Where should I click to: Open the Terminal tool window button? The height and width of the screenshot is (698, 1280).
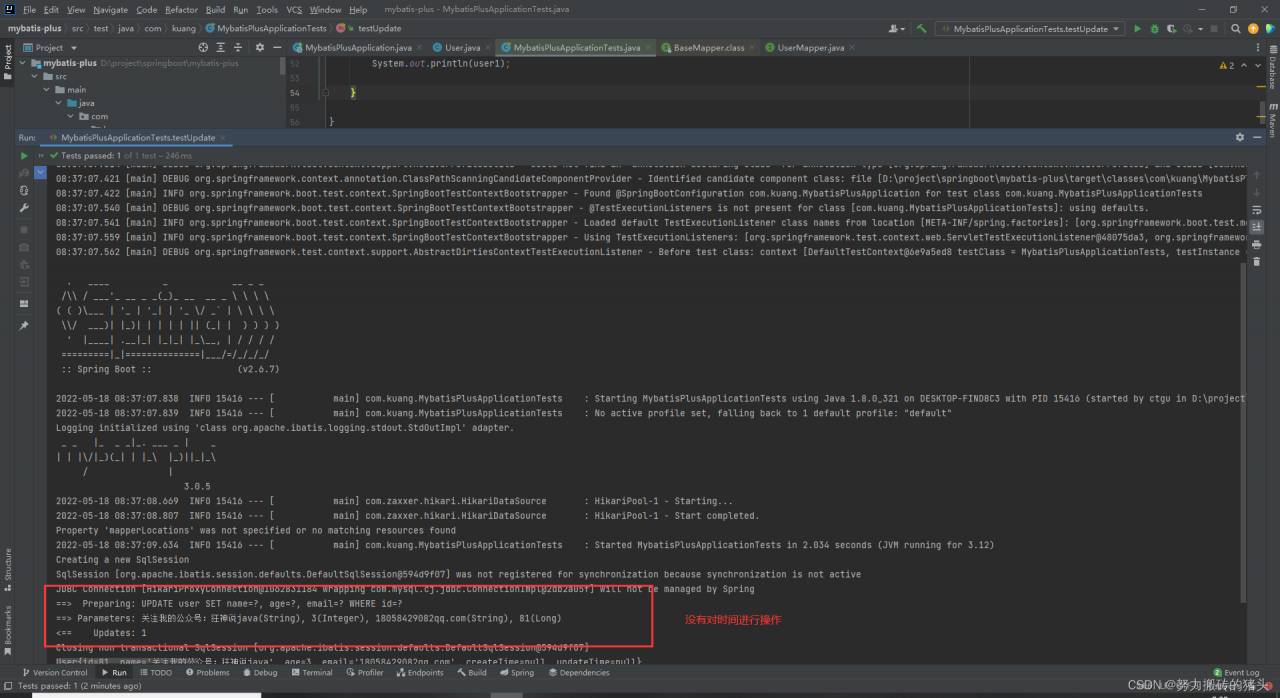click(x=312, y=673)
